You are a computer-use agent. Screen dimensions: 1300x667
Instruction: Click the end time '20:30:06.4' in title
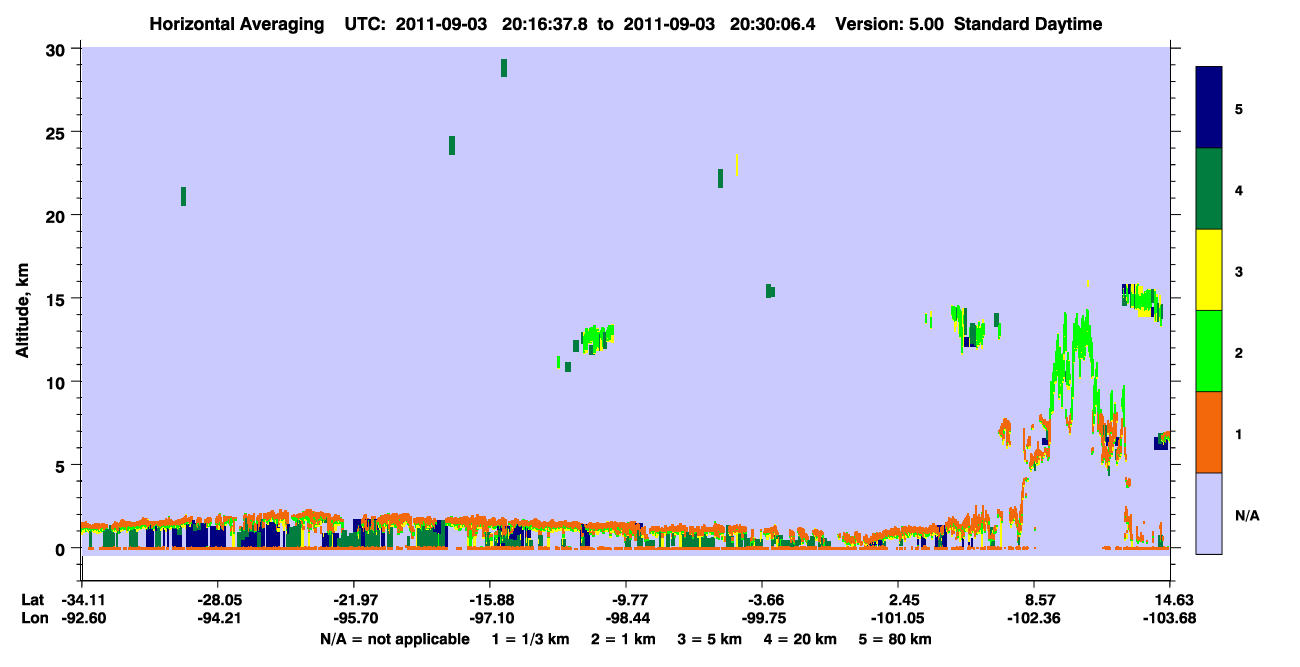point(771,24)
